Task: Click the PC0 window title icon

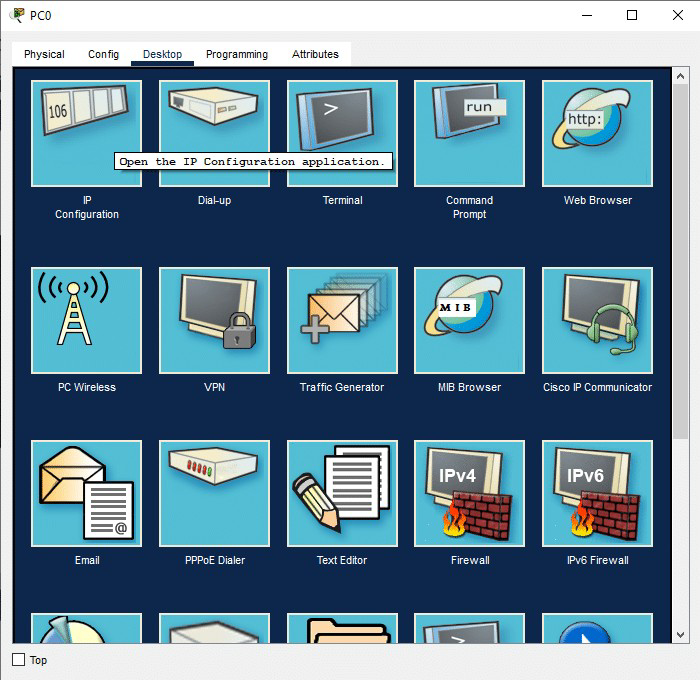Action: (17, 15)
